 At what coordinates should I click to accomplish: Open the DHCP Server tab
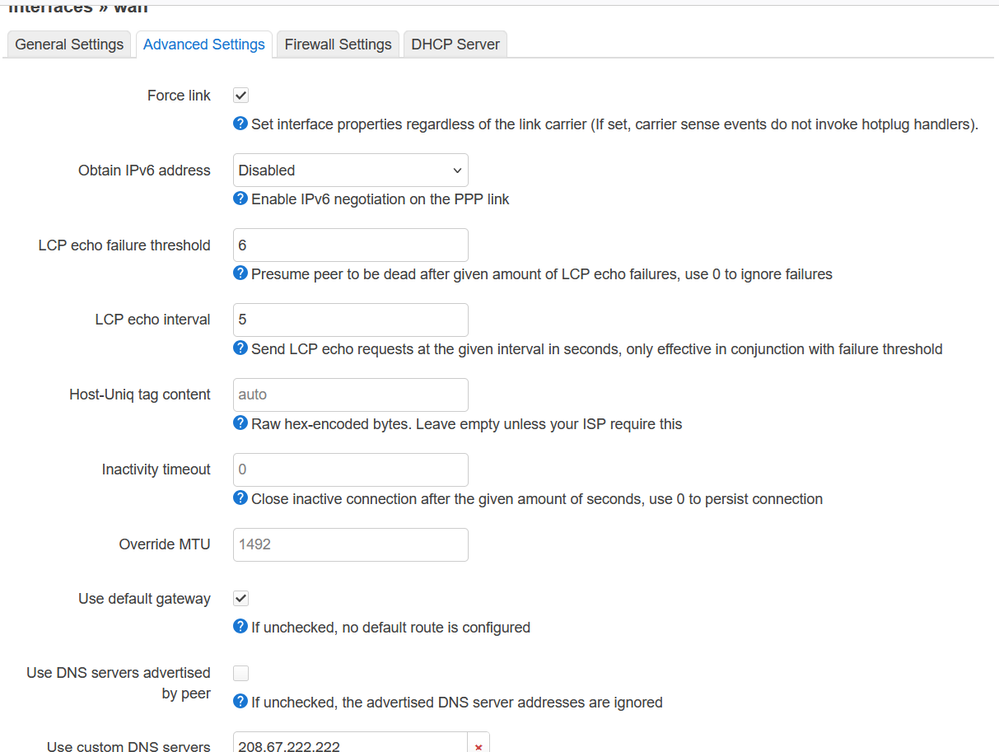coord(455,44)
